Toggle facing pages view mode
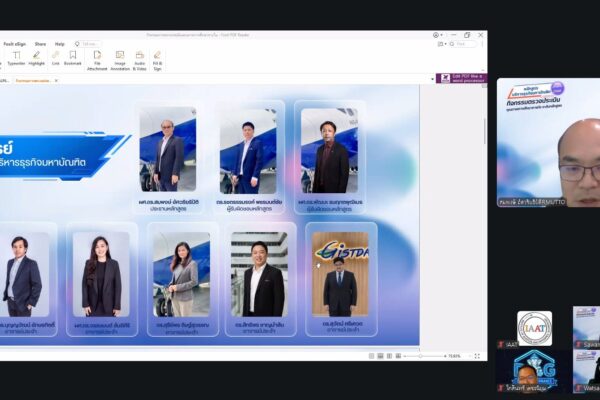The image size is (600, 400). [x=389, y=356]
